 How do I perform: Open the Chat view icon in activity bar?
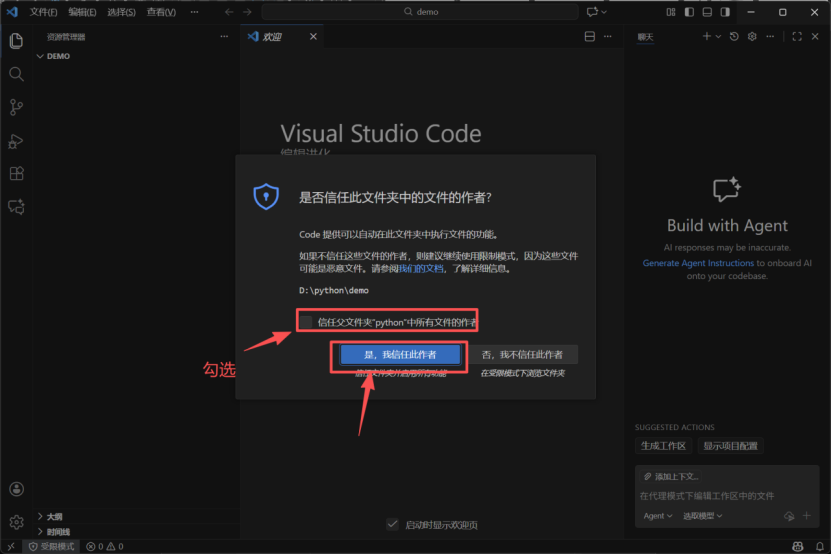[16, 206]
